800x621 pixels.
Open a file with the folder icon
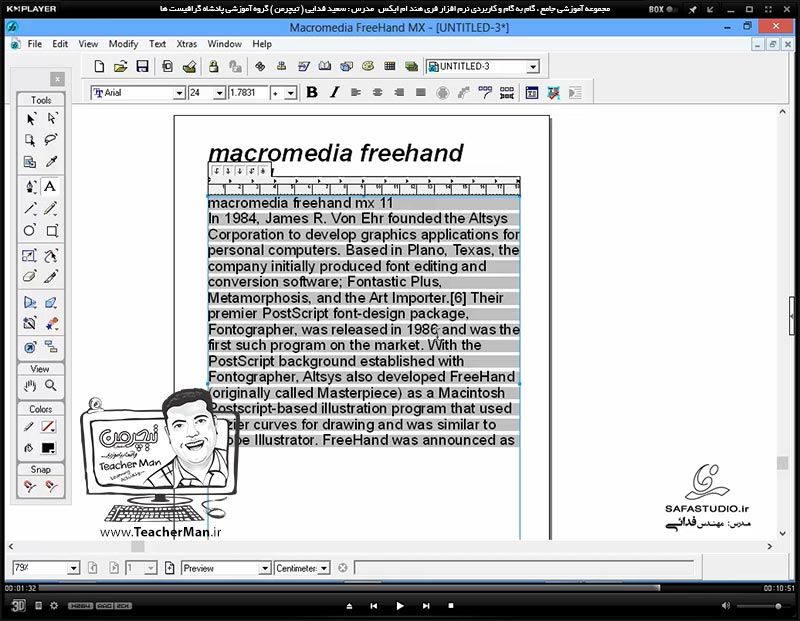(120, 66)
